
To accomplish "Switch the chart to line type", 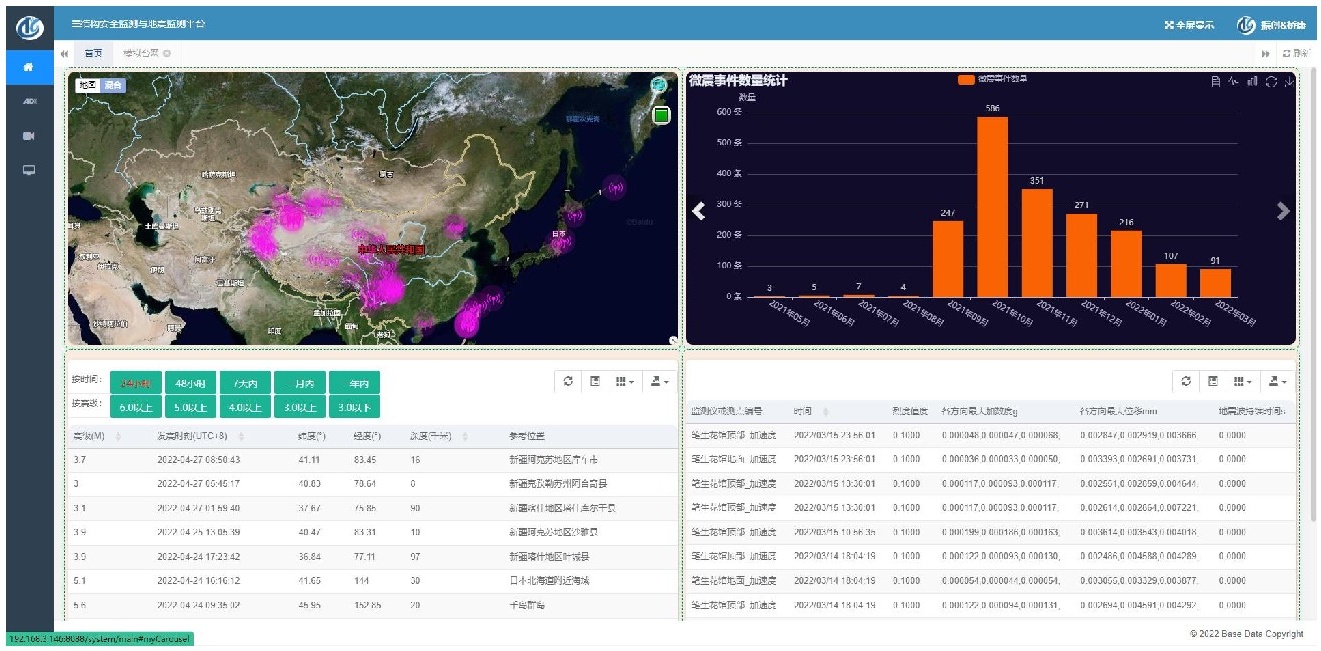I will coord(1233,82).
